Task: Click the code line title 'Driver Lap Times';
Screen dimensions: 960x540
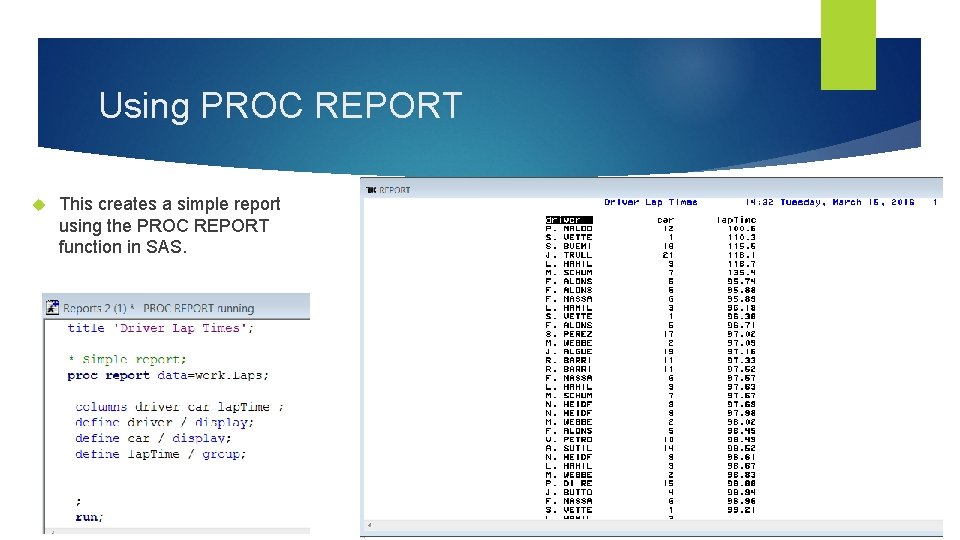Action: (160, 328)
